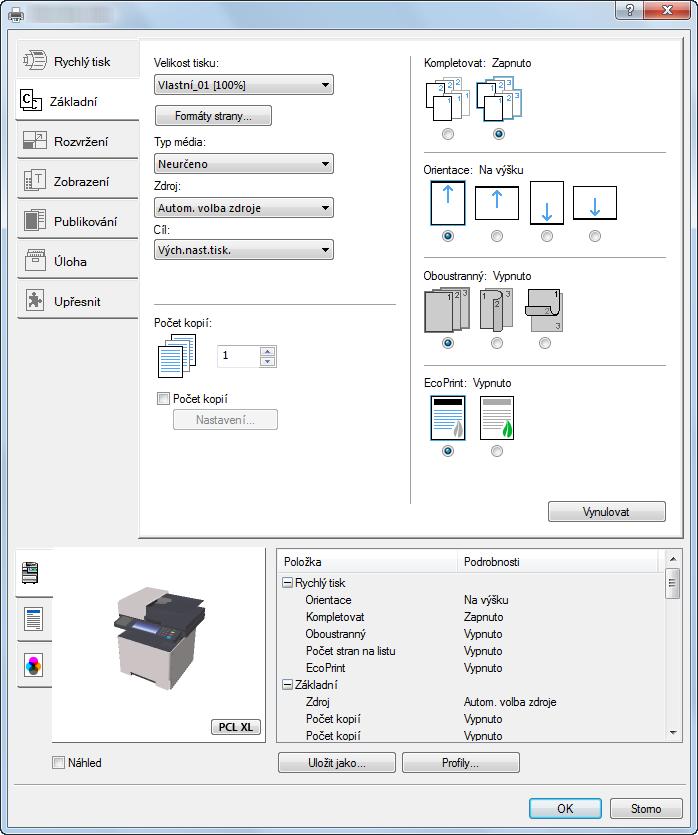Show the color settings view icon
This screenshot has width=698, height=835.
[34, 666]
